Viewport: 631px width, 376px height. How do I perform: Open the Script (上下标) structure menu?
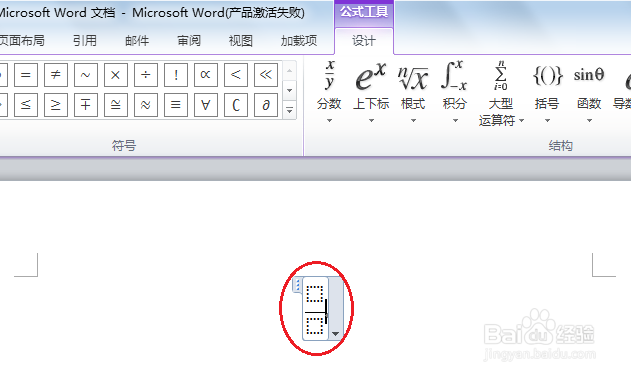371,92
